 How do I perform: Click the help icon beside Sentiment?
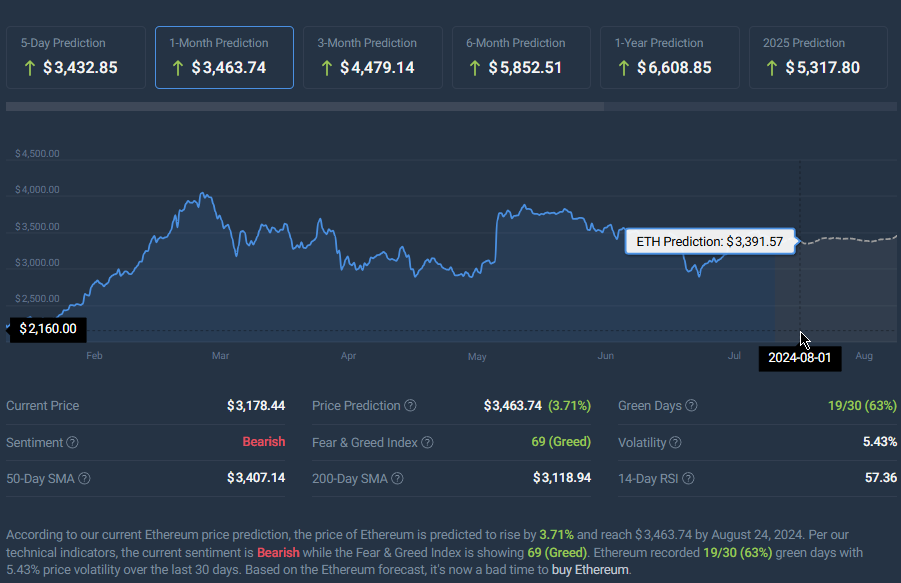pyautogui.click(x=72, y=442)
